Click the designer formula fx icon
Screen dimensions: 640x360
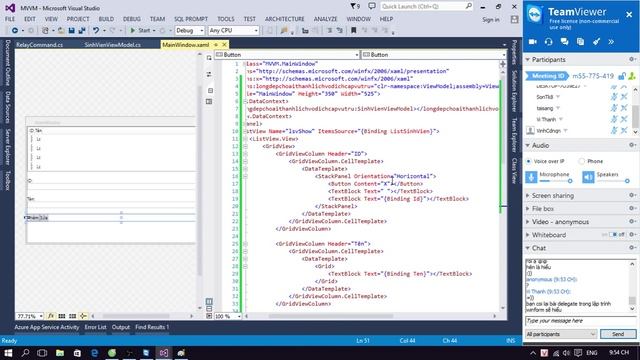[x=51, y=316]
